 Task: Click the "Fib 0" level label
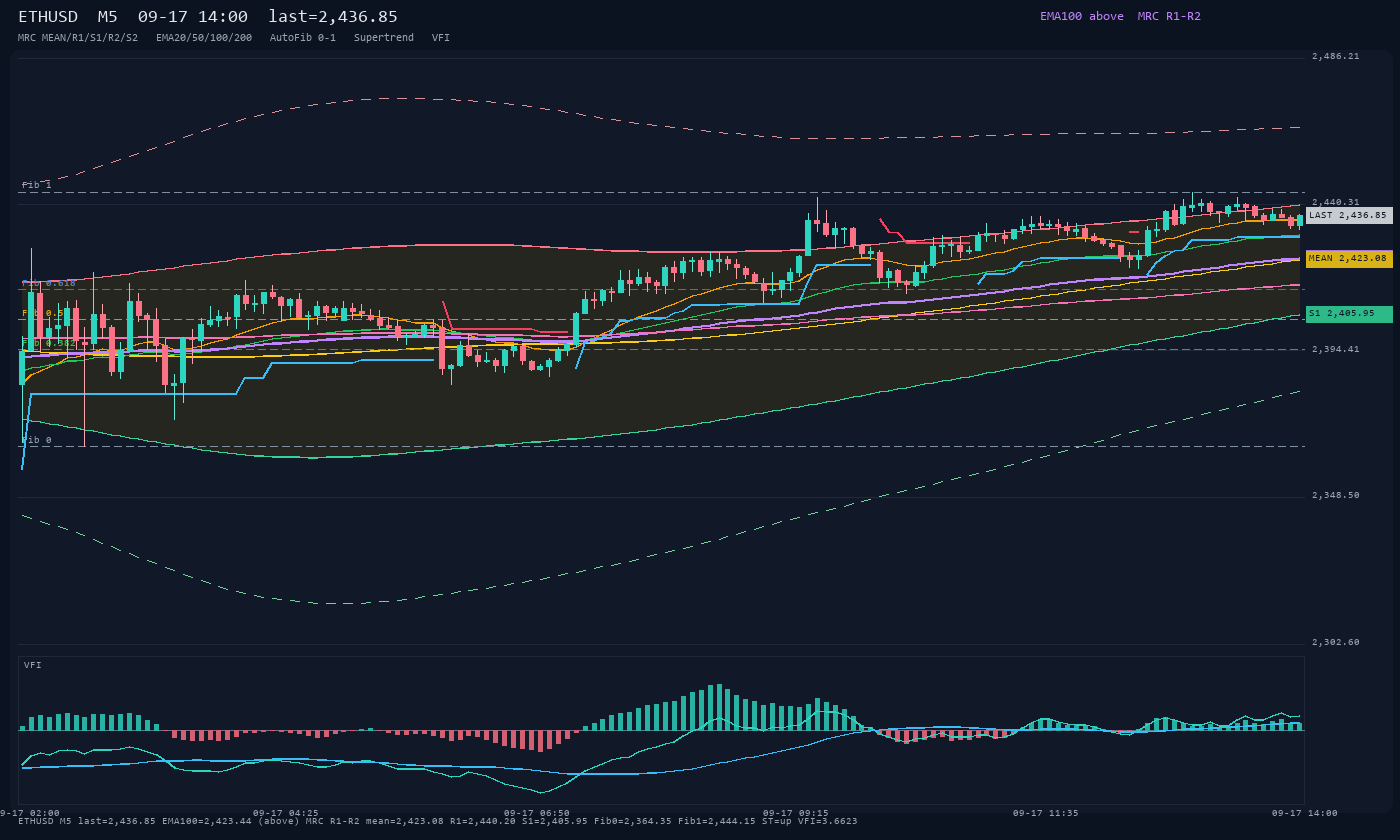(x=37, y=440)
